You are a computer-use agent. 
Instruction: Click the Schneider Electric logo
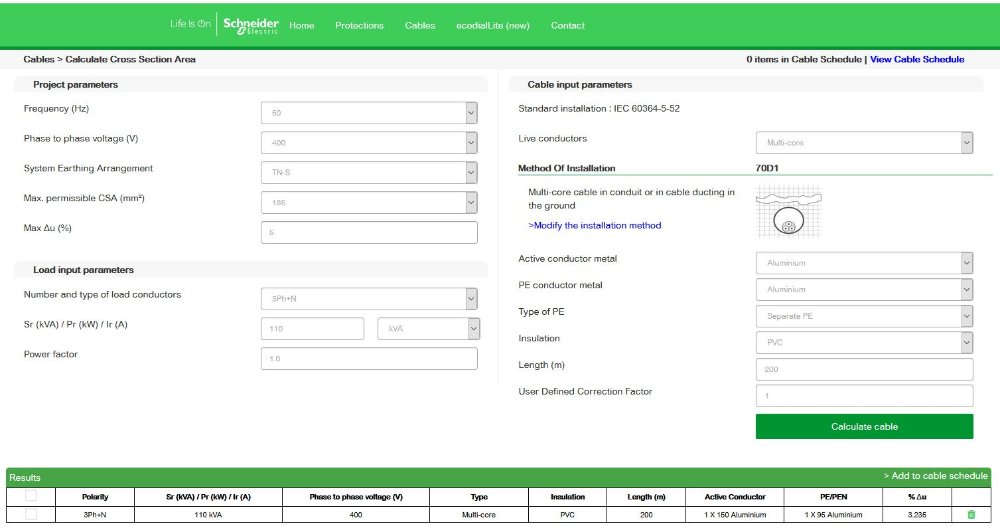[250, 25]
